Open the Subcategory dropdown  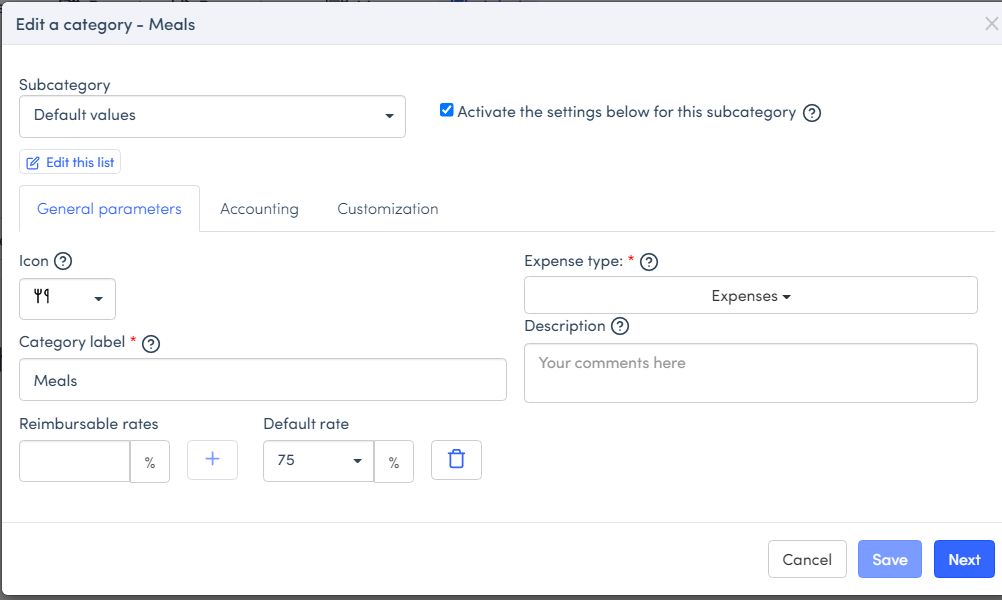tap(212, 116)
